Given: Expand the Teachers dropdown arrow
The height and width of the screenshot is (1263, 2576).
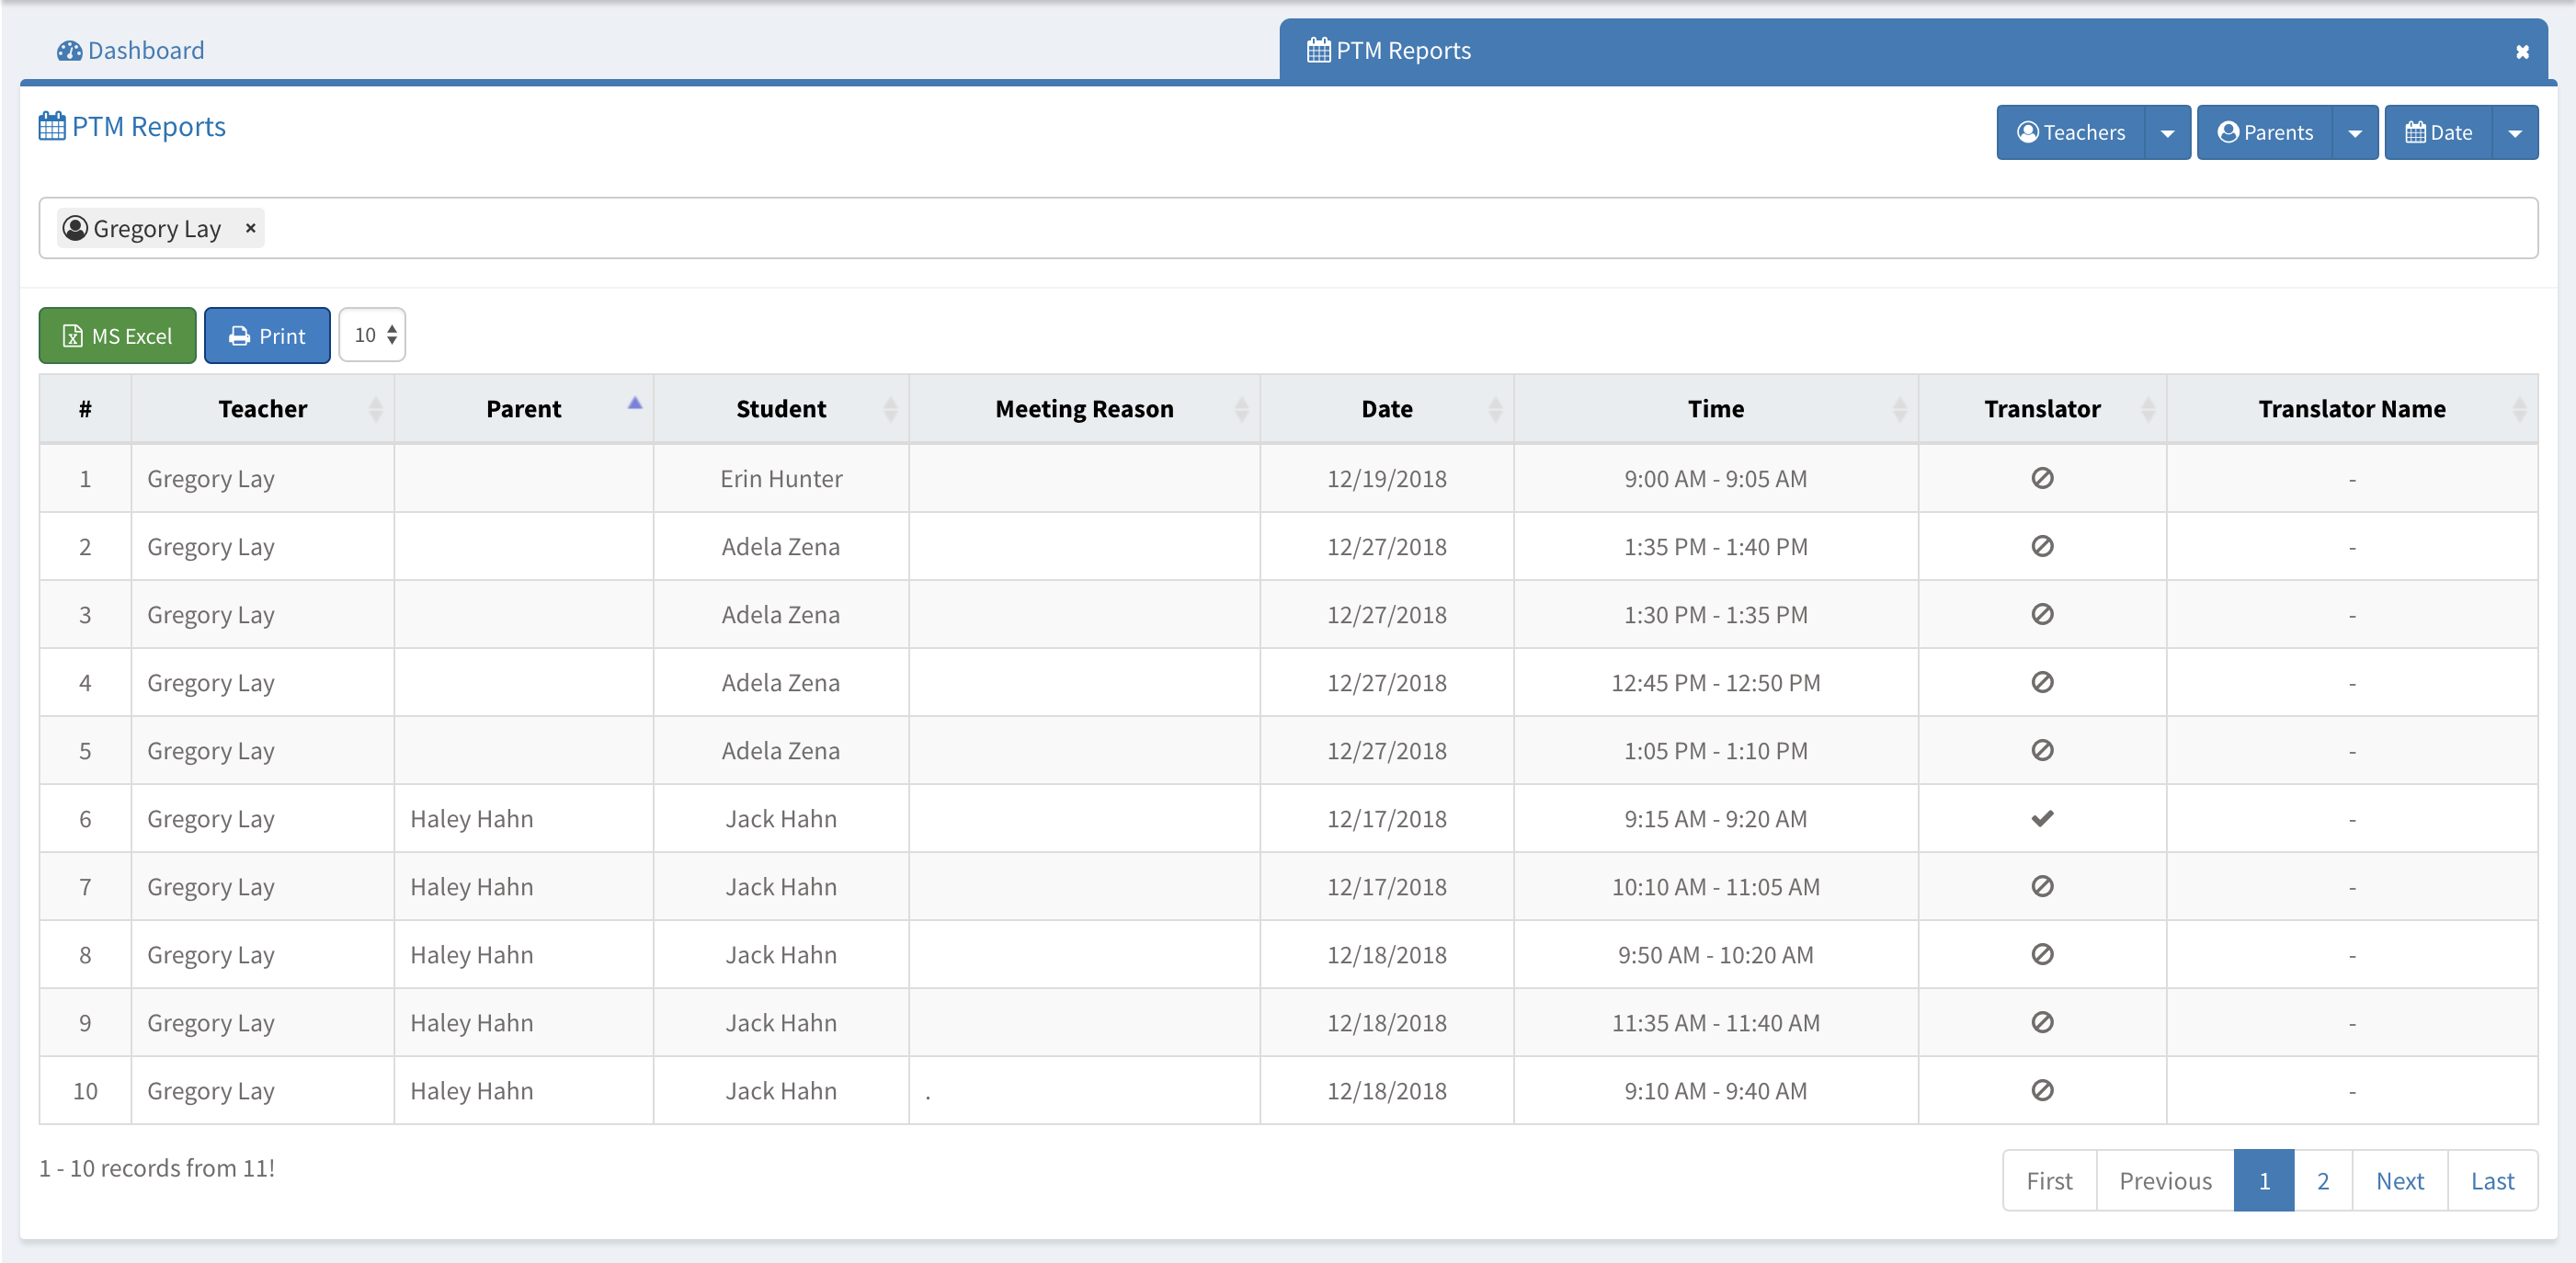Looking at the screenshot, I should click(2167, 133).
